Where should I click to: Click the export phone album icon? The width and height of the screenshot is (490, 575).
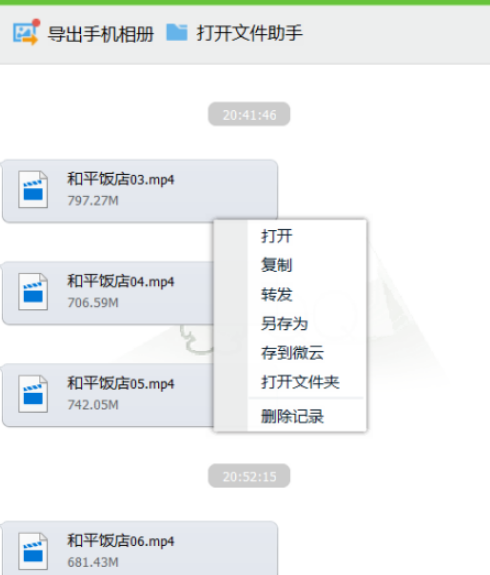[x=26, y=32]
